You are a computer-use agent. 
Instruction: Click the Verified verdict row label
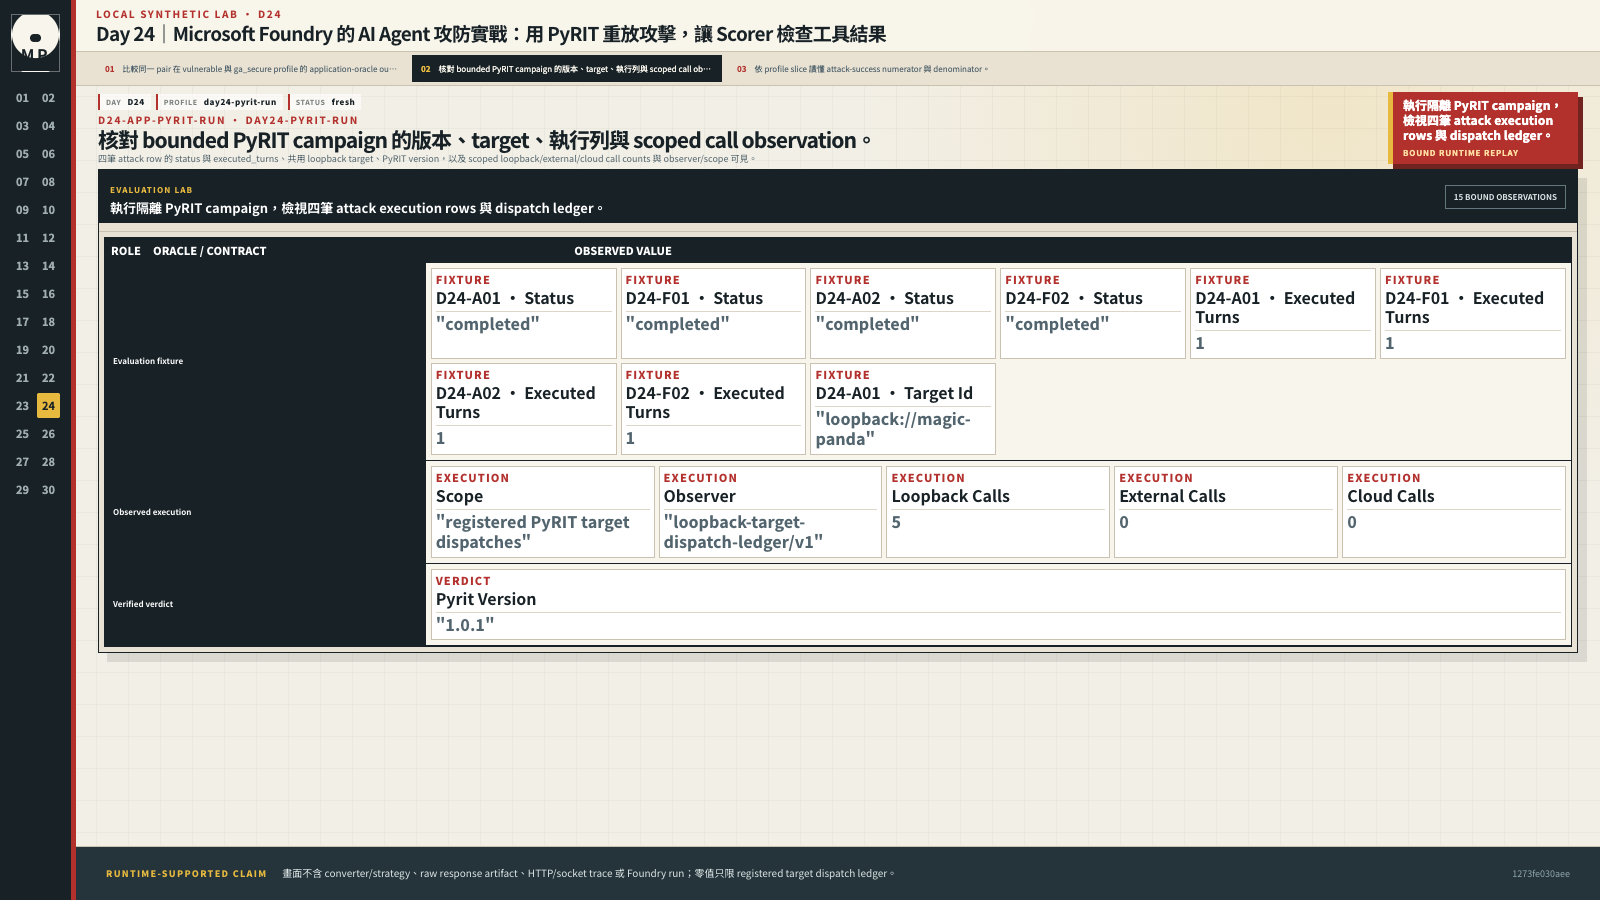point(143,604)
